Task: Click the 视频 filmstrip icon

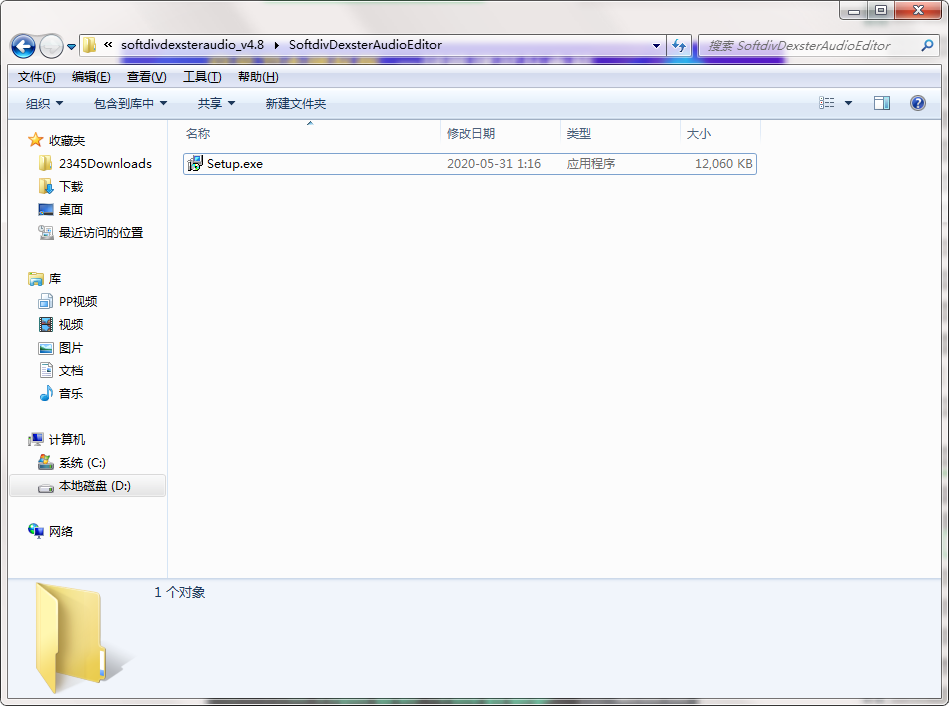Action: (x=46, y=324)
